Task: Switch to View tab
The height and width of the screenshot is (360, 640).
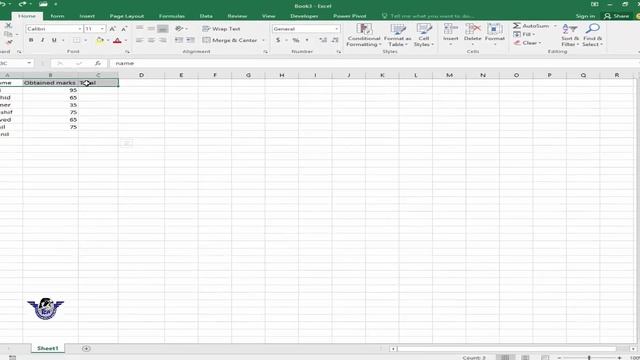Action: [x=269, y=16]
